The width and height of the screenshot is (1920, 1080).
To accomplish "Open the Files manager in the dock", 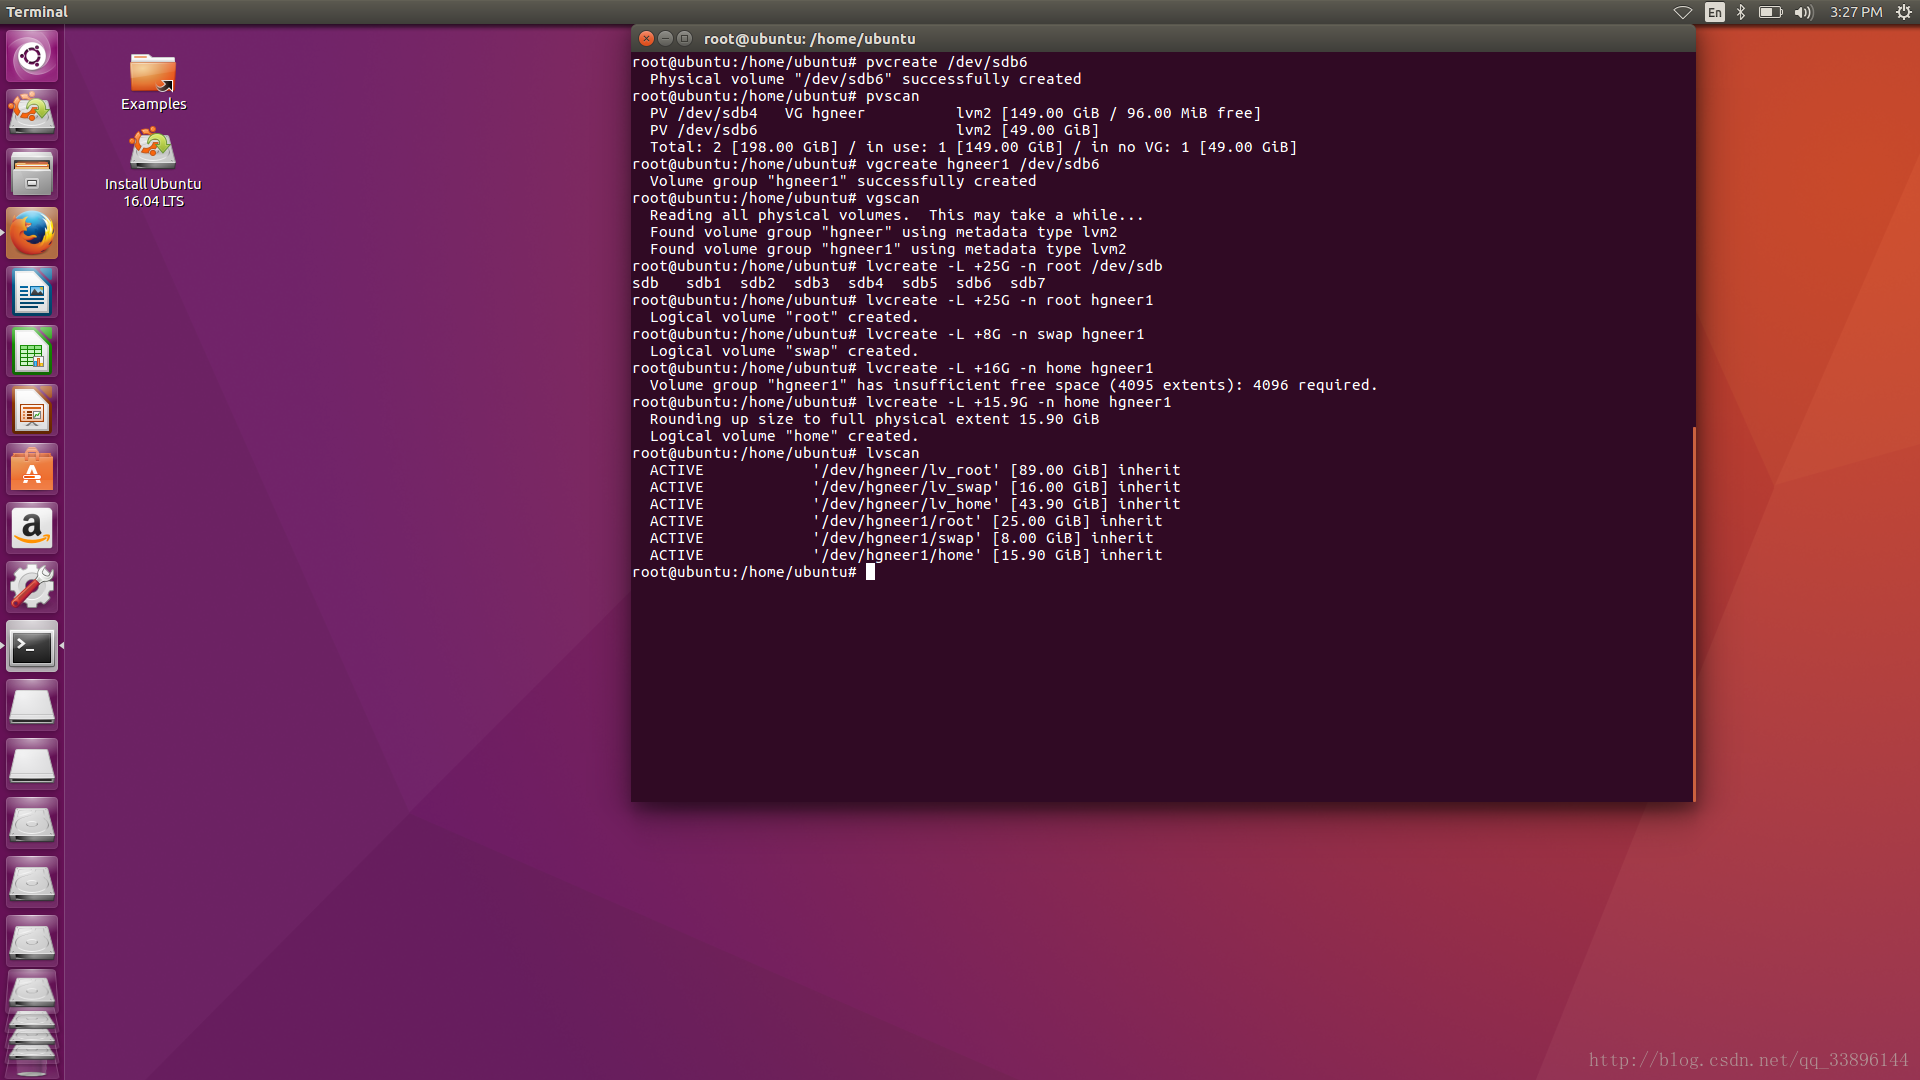I will 32,174.
